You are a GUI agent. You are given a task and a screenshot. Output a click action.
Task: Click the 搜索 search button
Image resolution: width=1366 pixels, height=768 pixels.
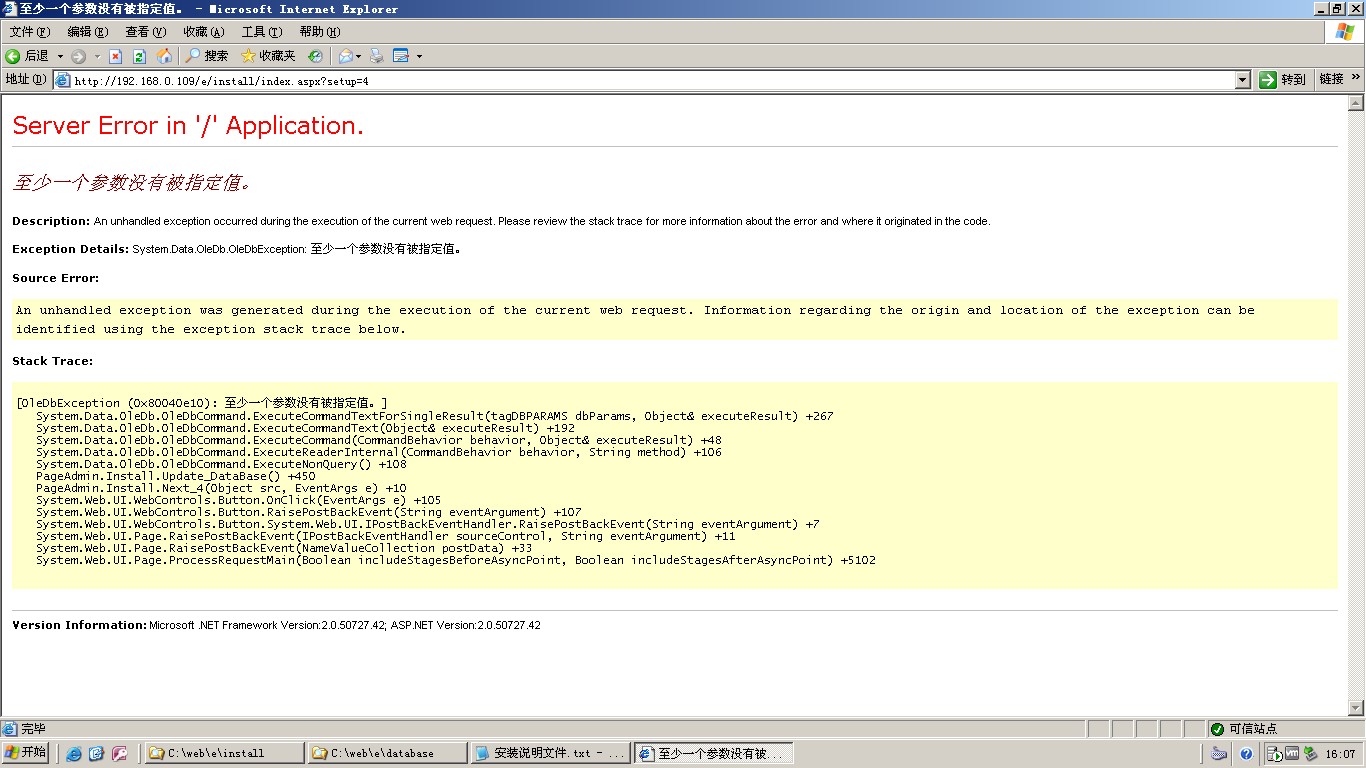207,56
